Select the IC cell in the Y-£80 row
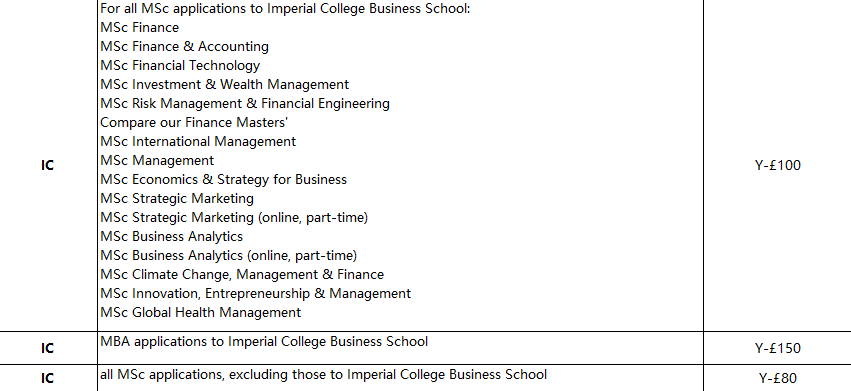Screen dimensions: 851x391 tap(48, 378)
